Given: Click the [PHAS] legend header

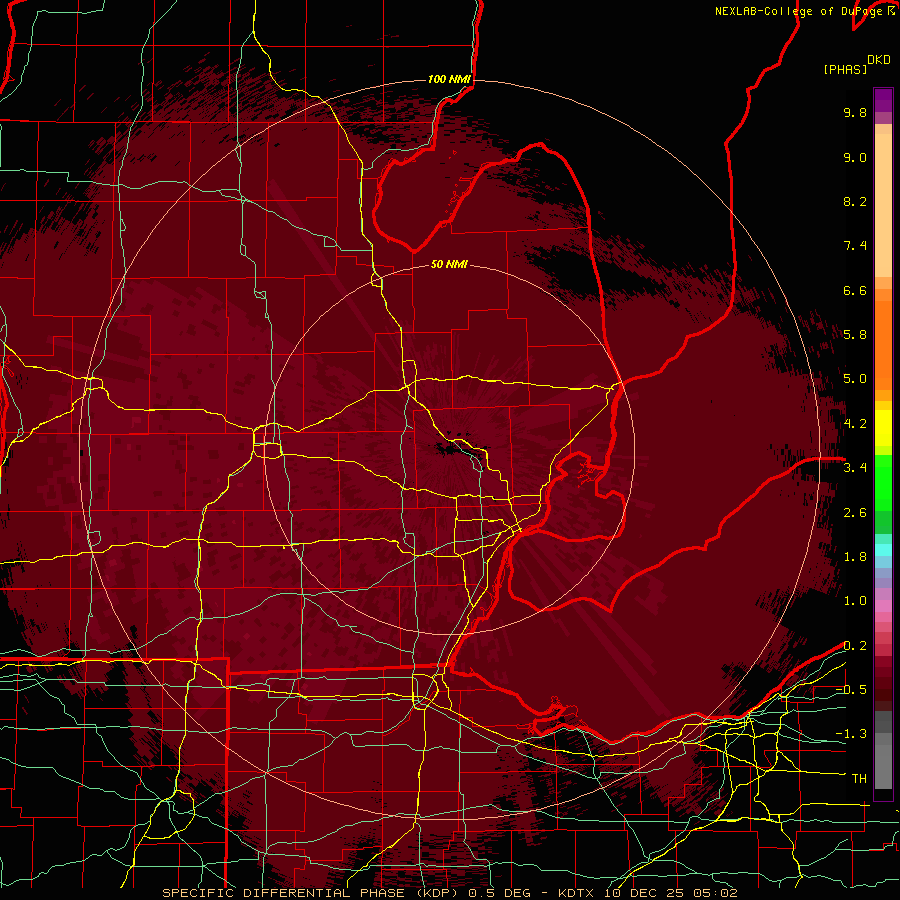Looking at the screenshot, I should tap(845, 69).
